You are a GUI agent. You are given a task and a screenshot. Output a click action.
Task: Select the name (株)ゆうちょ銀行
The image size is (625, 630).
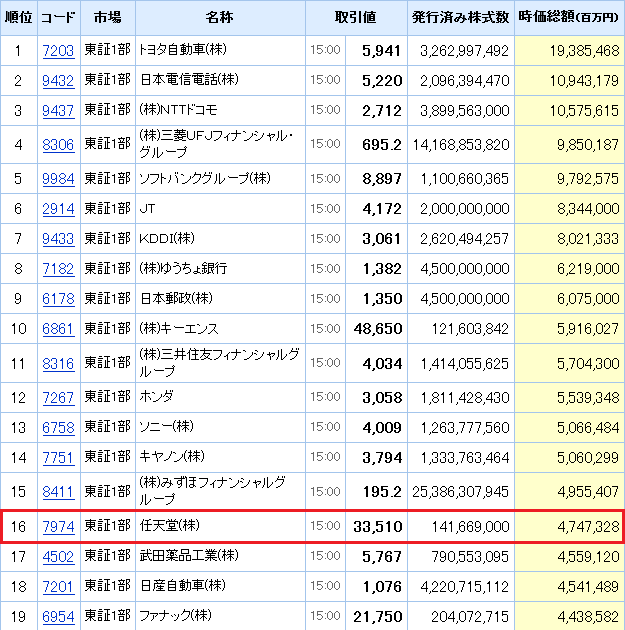tap(183, 268)
